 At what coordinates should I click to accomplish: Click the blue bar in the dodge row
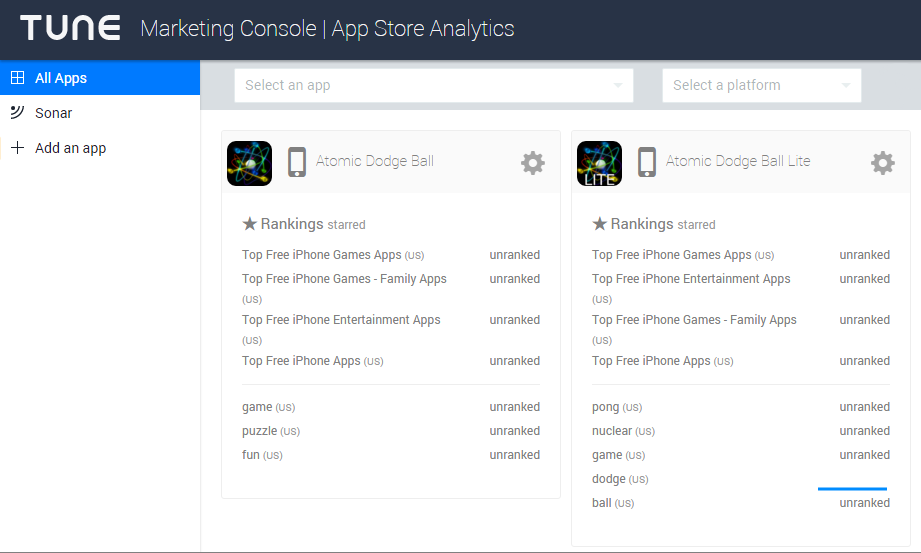coord(852,489)
